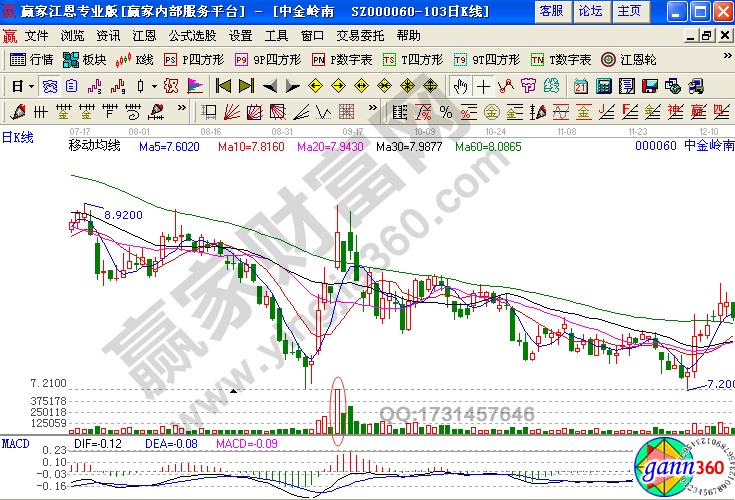Open the 交易委托 menu
Screen dimensions: 735x500
(x=360, y=35)
